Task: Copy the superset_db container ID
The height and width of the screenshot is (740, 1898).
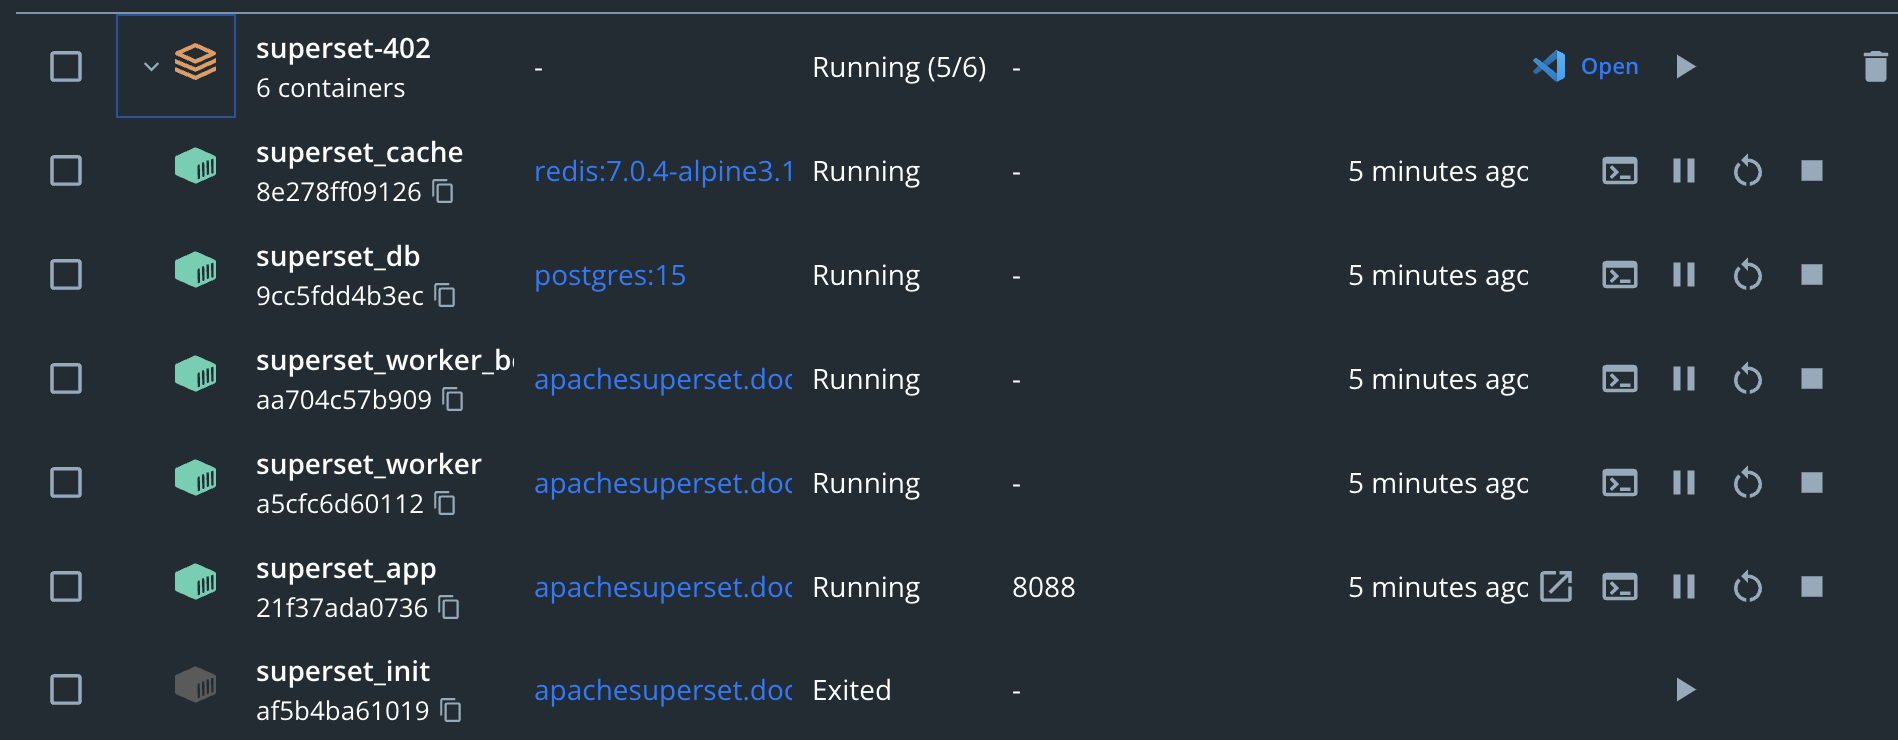Action: (x=447, y=296)
